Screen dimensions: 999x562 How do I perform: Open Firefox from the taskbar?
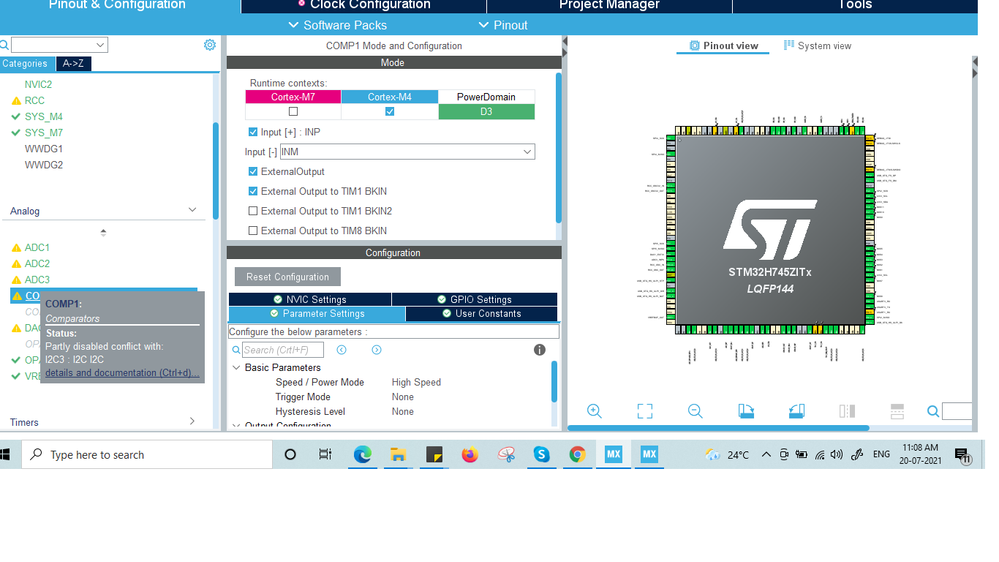click(470, 454)
